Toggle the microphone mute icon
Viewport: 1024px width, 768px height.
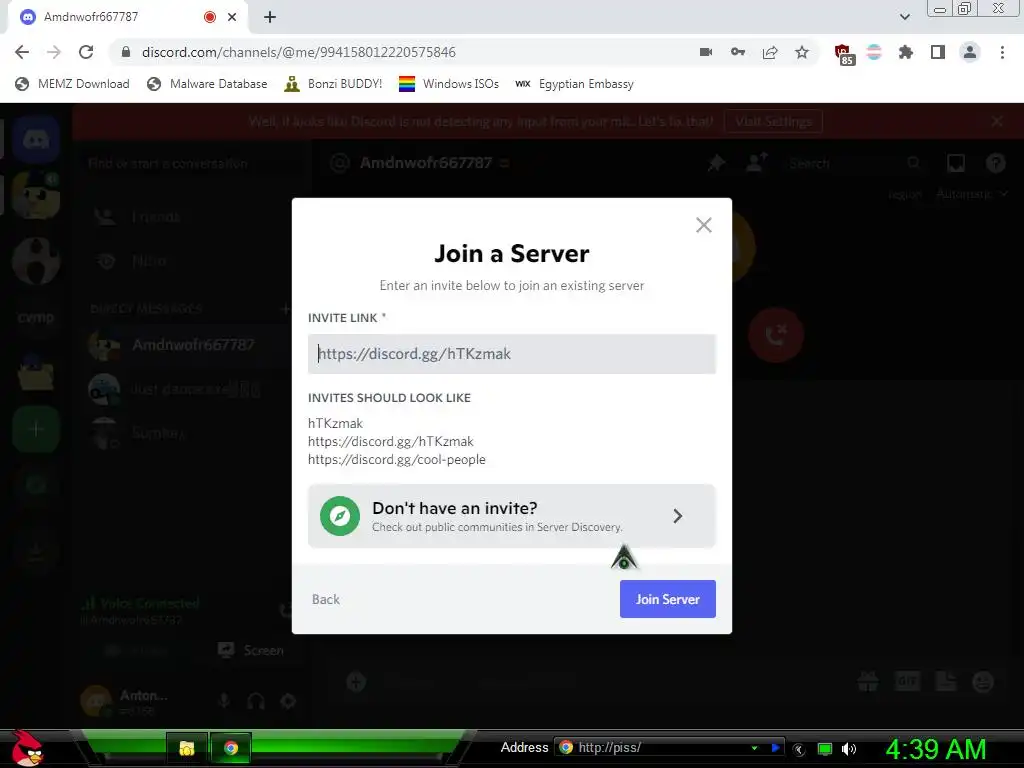(x=223, y=701)
